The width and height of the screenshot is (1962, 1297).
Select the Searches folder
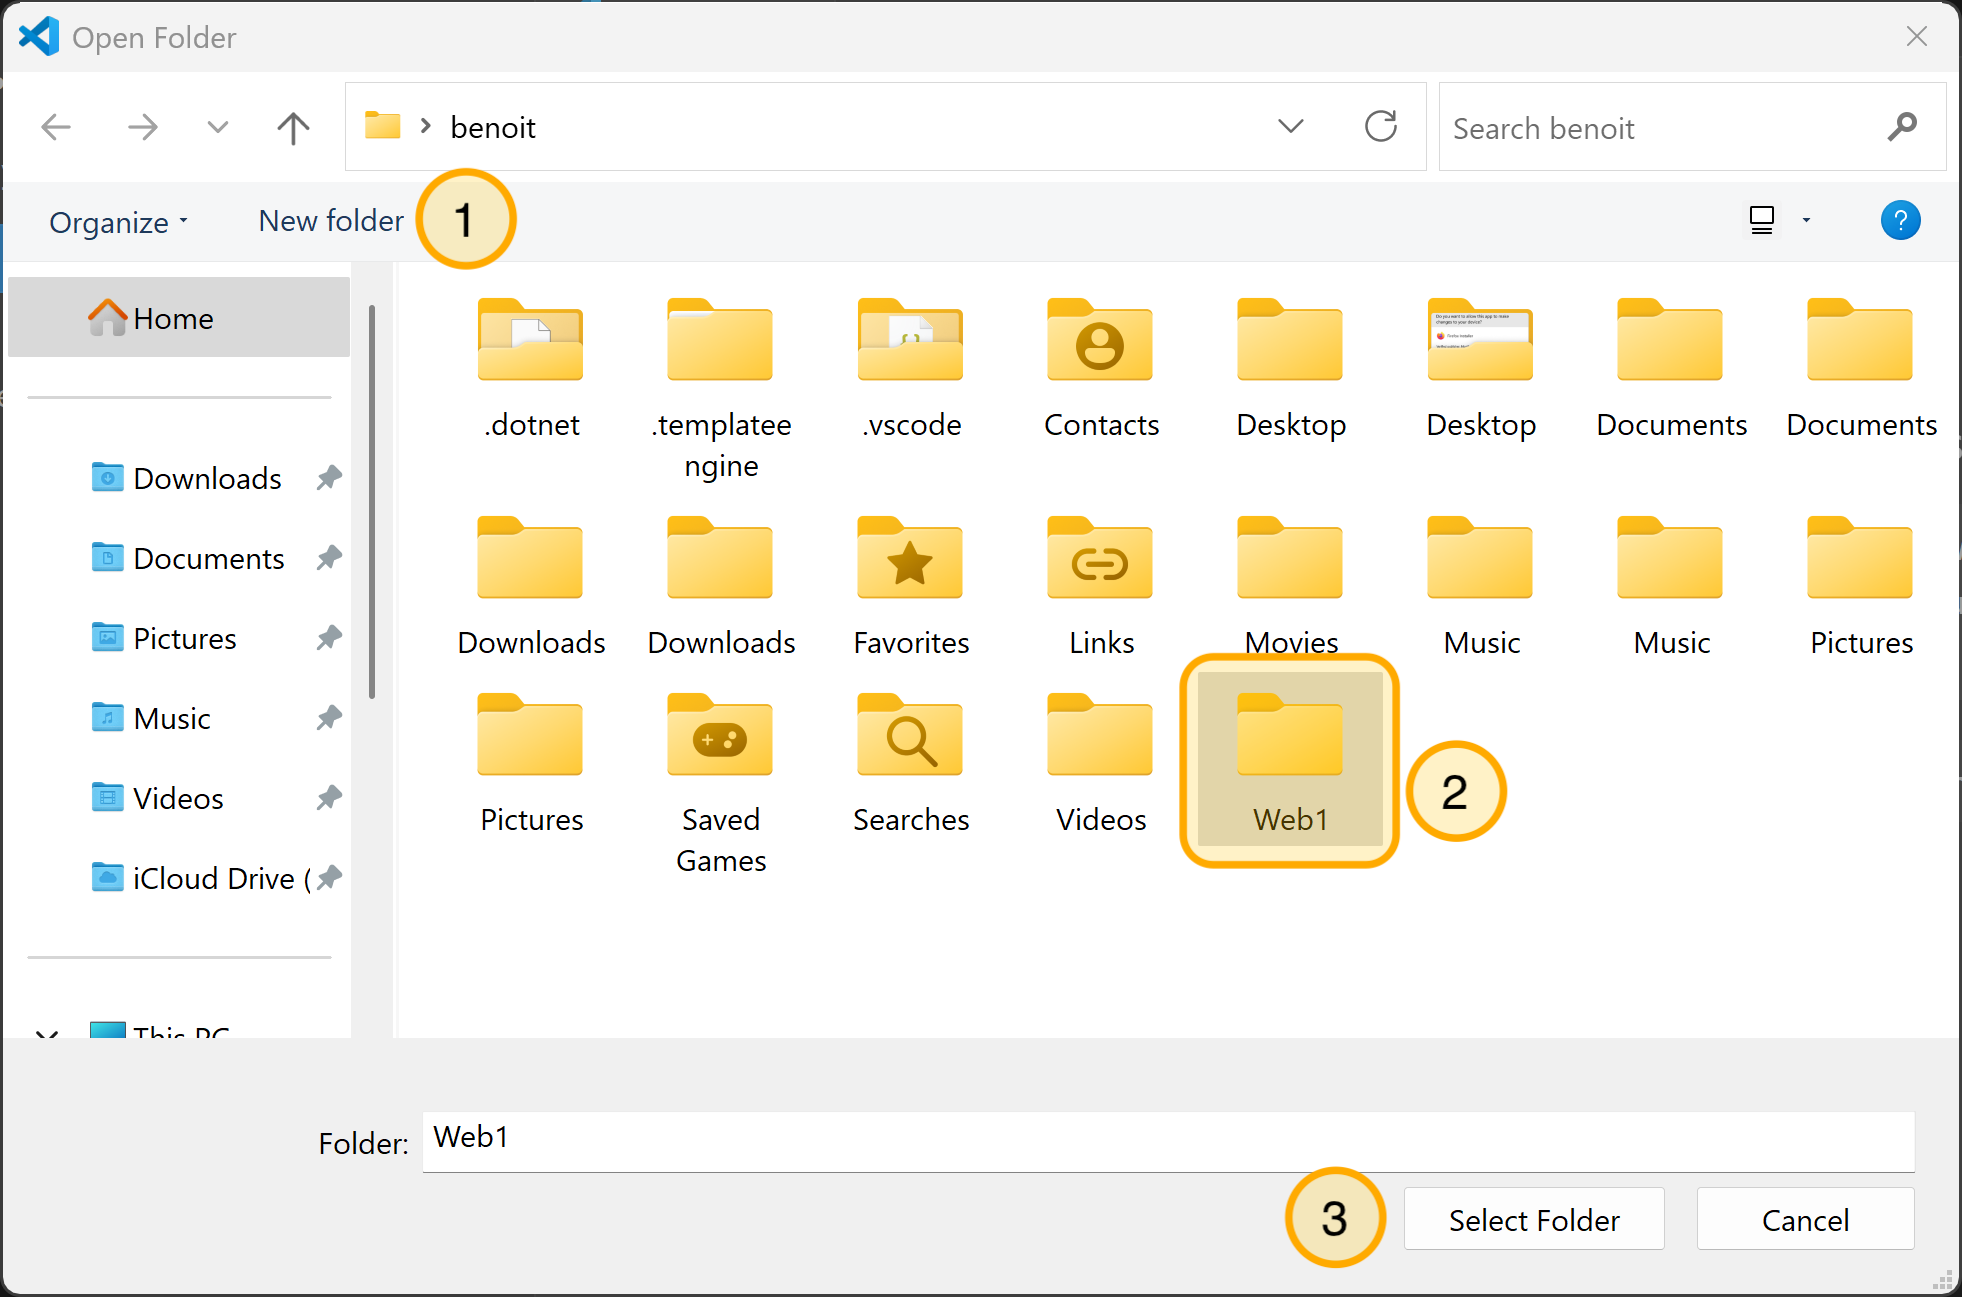pos(911,763)
